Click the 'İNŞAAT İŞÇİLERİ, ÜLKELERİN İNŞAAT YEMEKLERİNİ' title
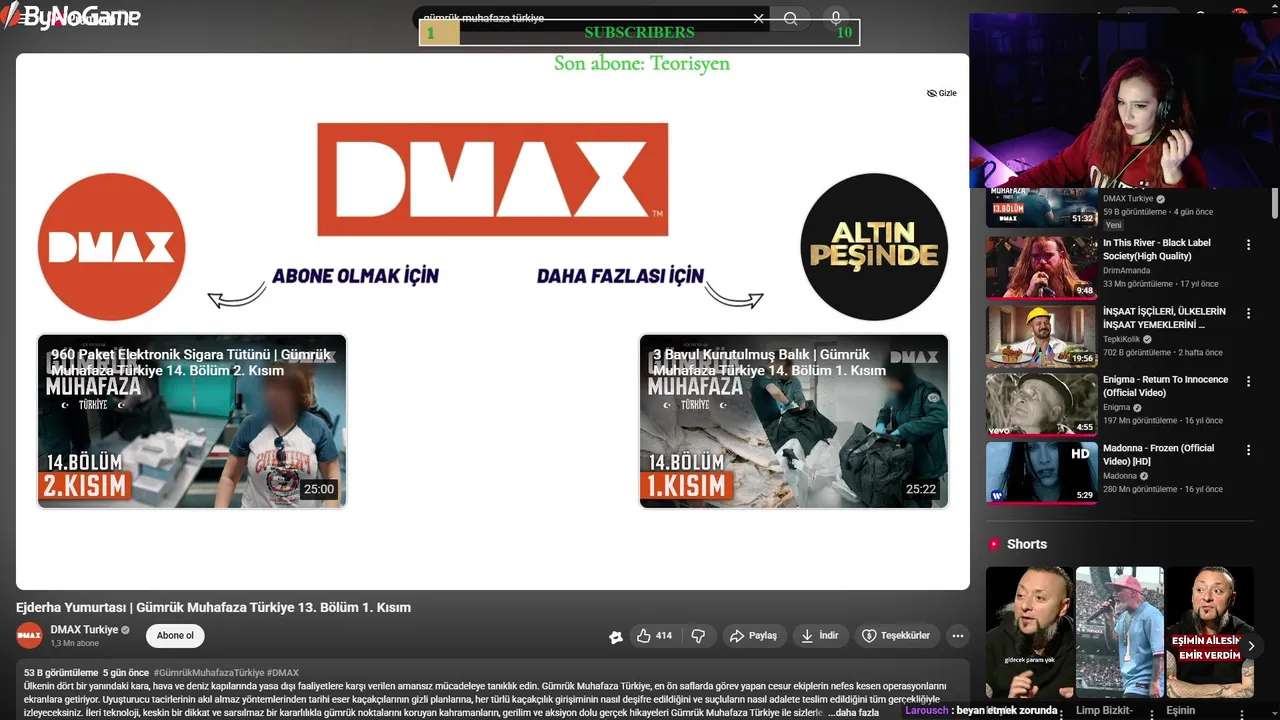The height and width of the screenshot is (720, 1280). (1164, 318)
